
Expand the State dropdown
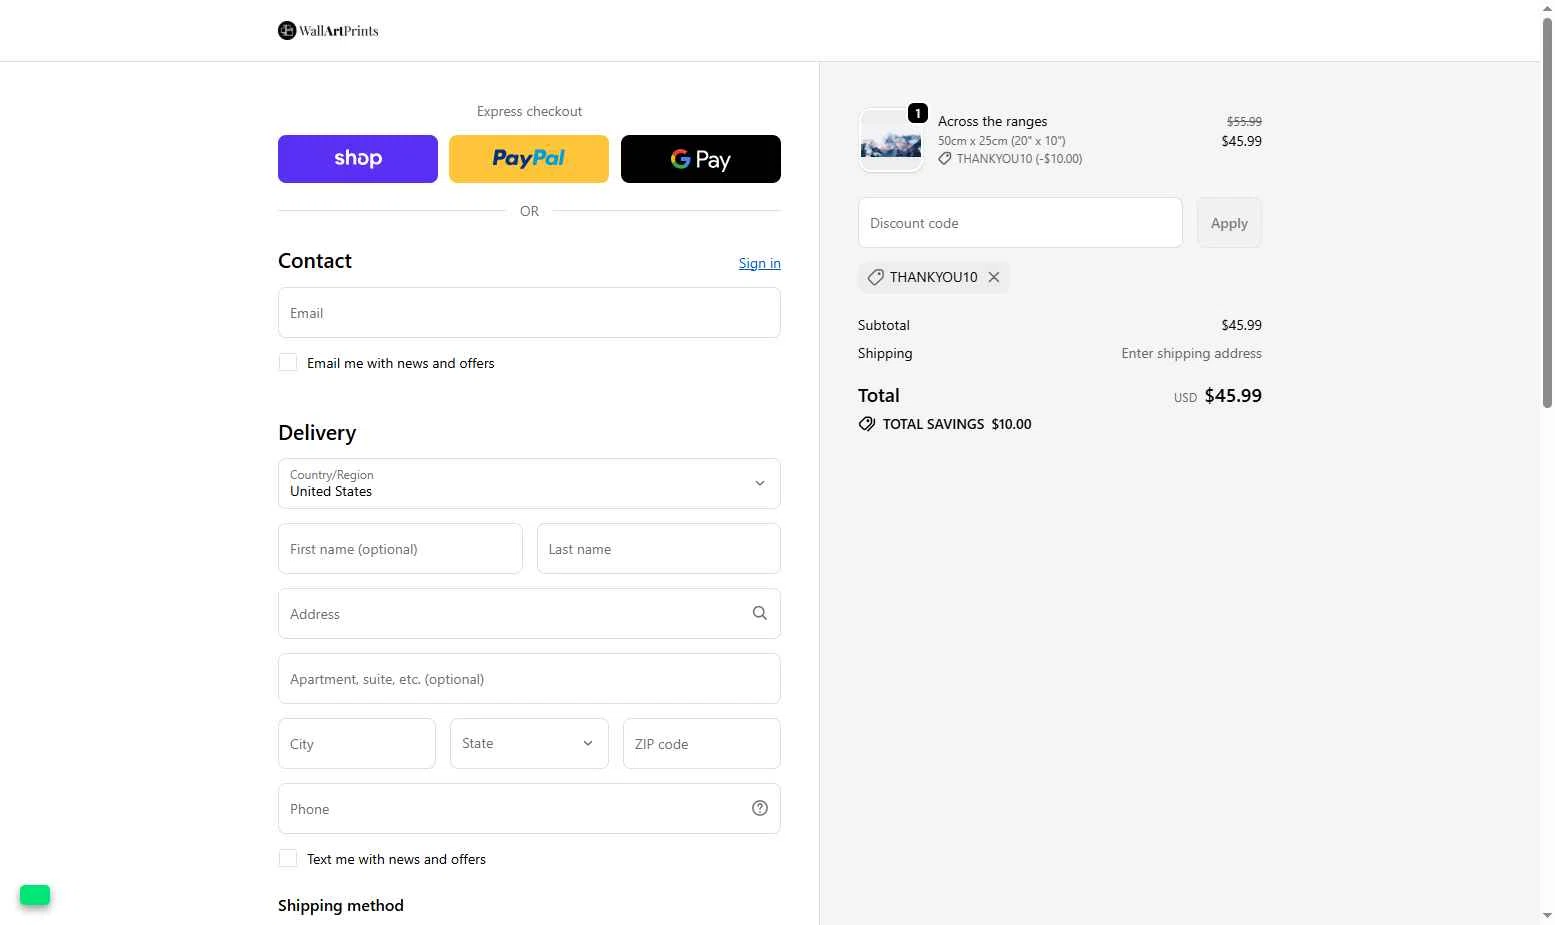coord(529,744)
